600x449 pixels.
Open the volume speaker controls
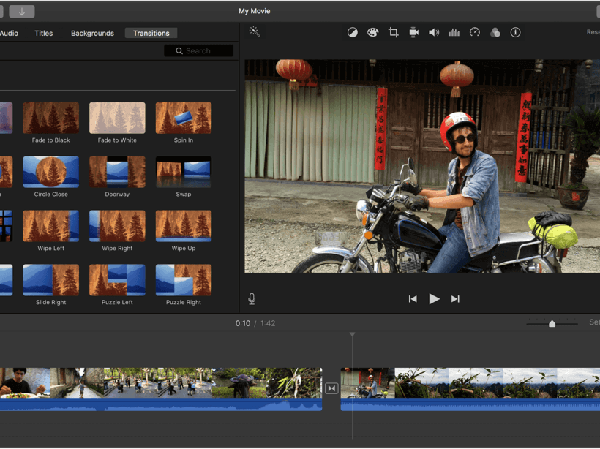(434, 32)
